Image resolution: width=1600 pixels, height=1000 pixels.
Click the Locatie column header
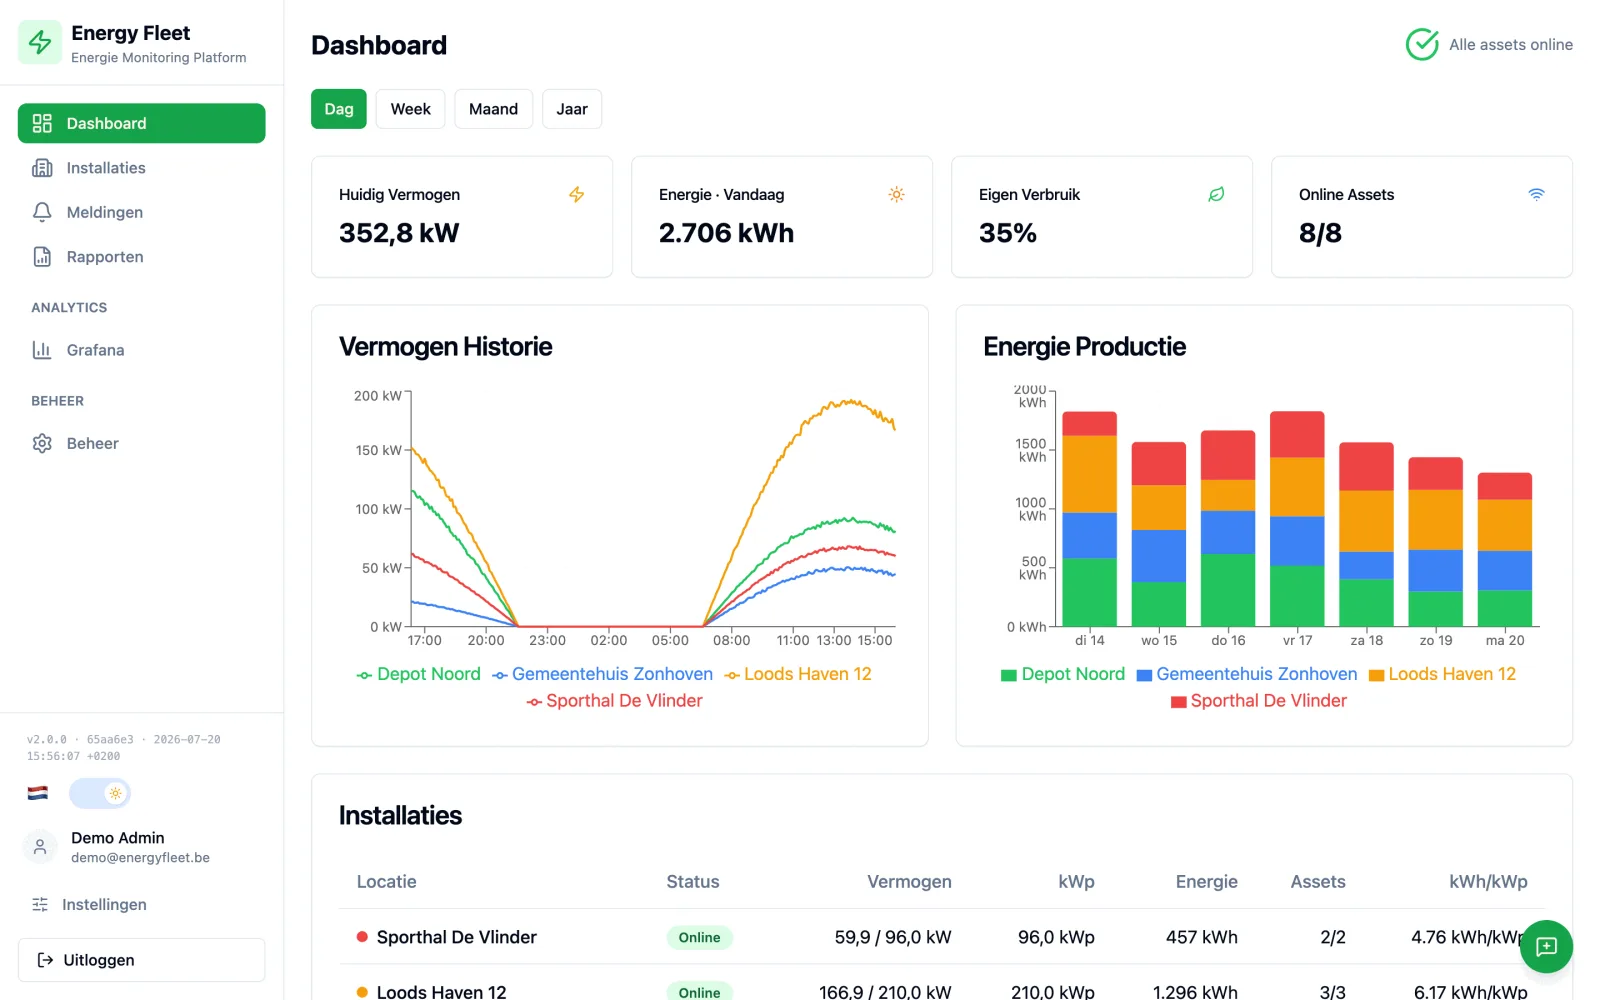386,882
